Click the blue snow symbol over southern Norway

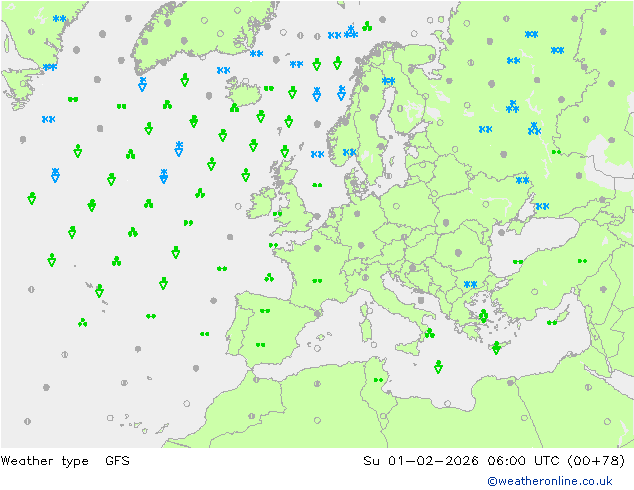point(349,152)
